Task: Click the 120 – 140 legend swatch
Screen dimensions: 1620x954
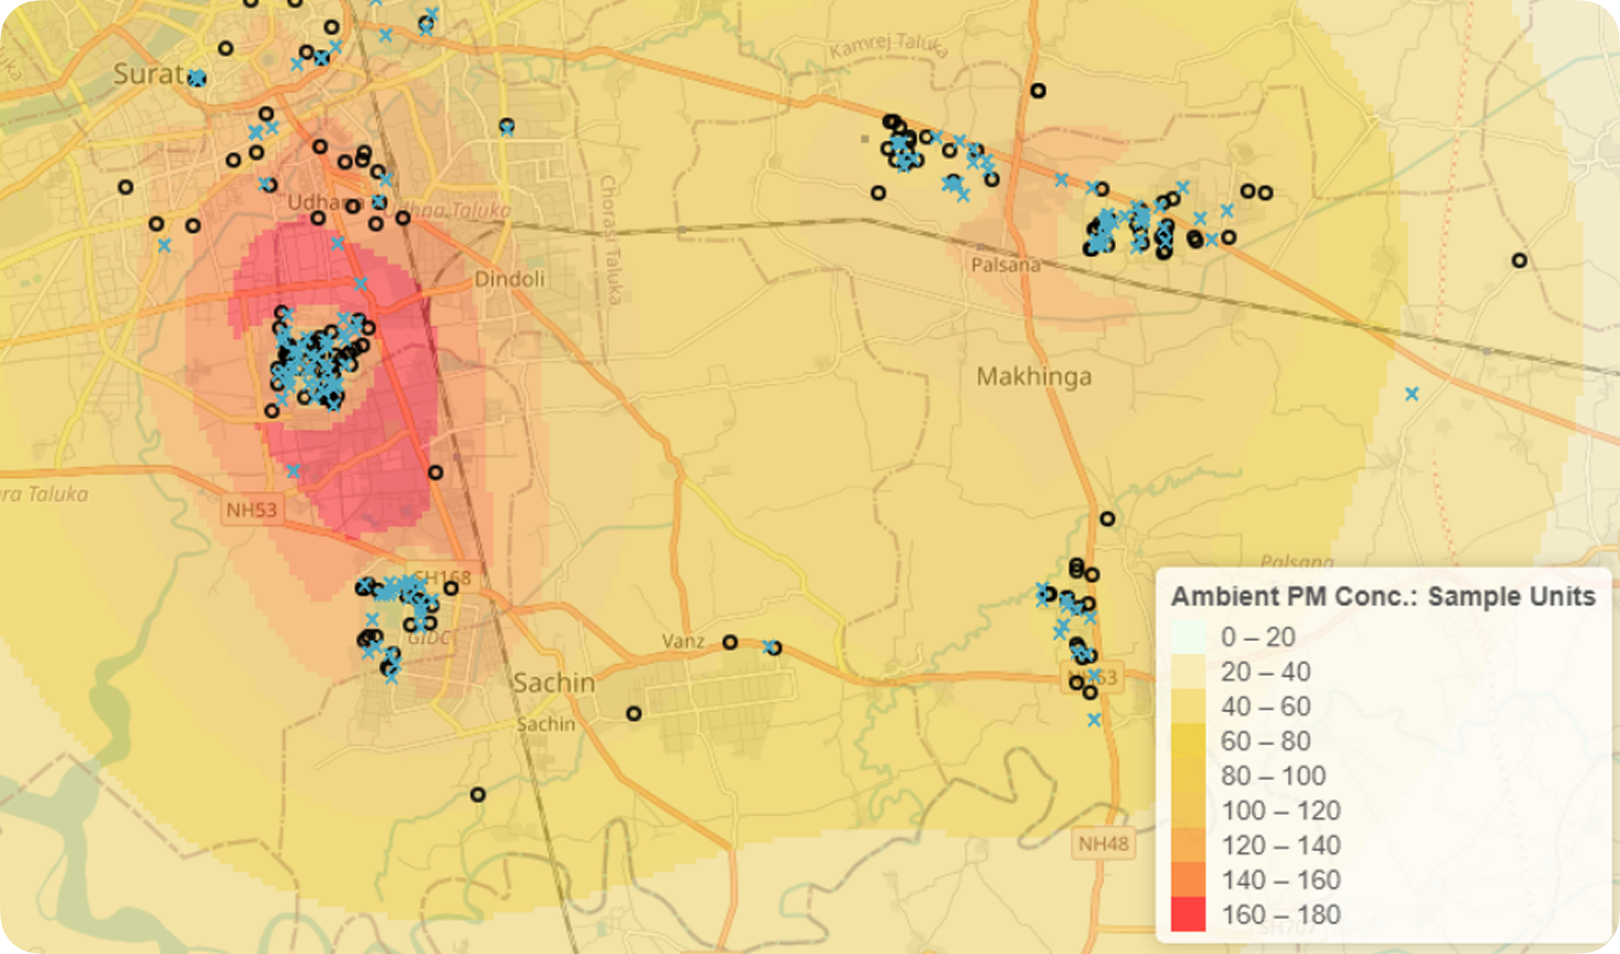Action: pyautogui.click(x=1188, y=845)
